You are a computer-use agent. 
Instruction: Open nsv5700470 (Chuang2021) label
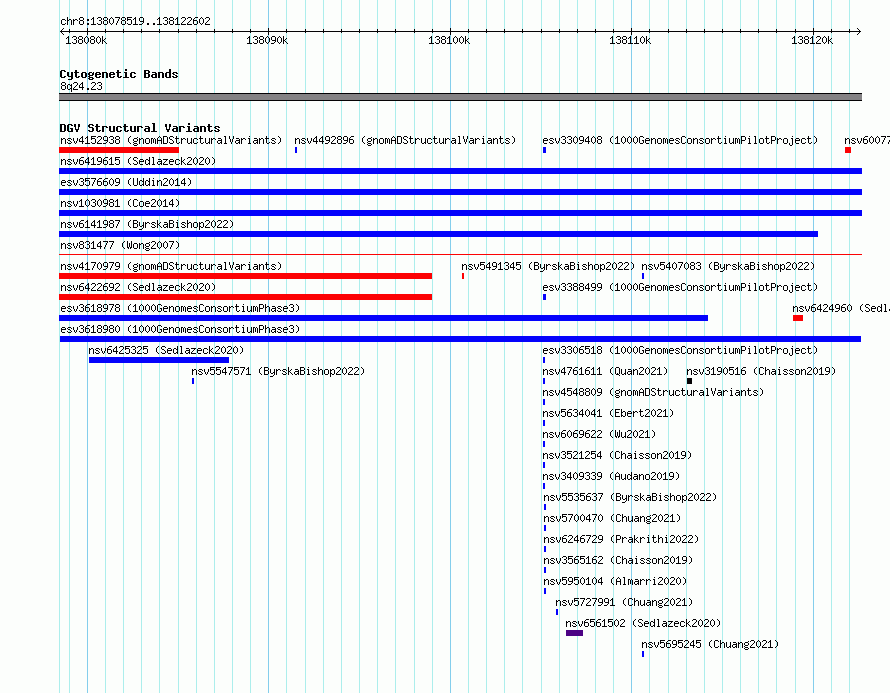click(x=612, y=518)
